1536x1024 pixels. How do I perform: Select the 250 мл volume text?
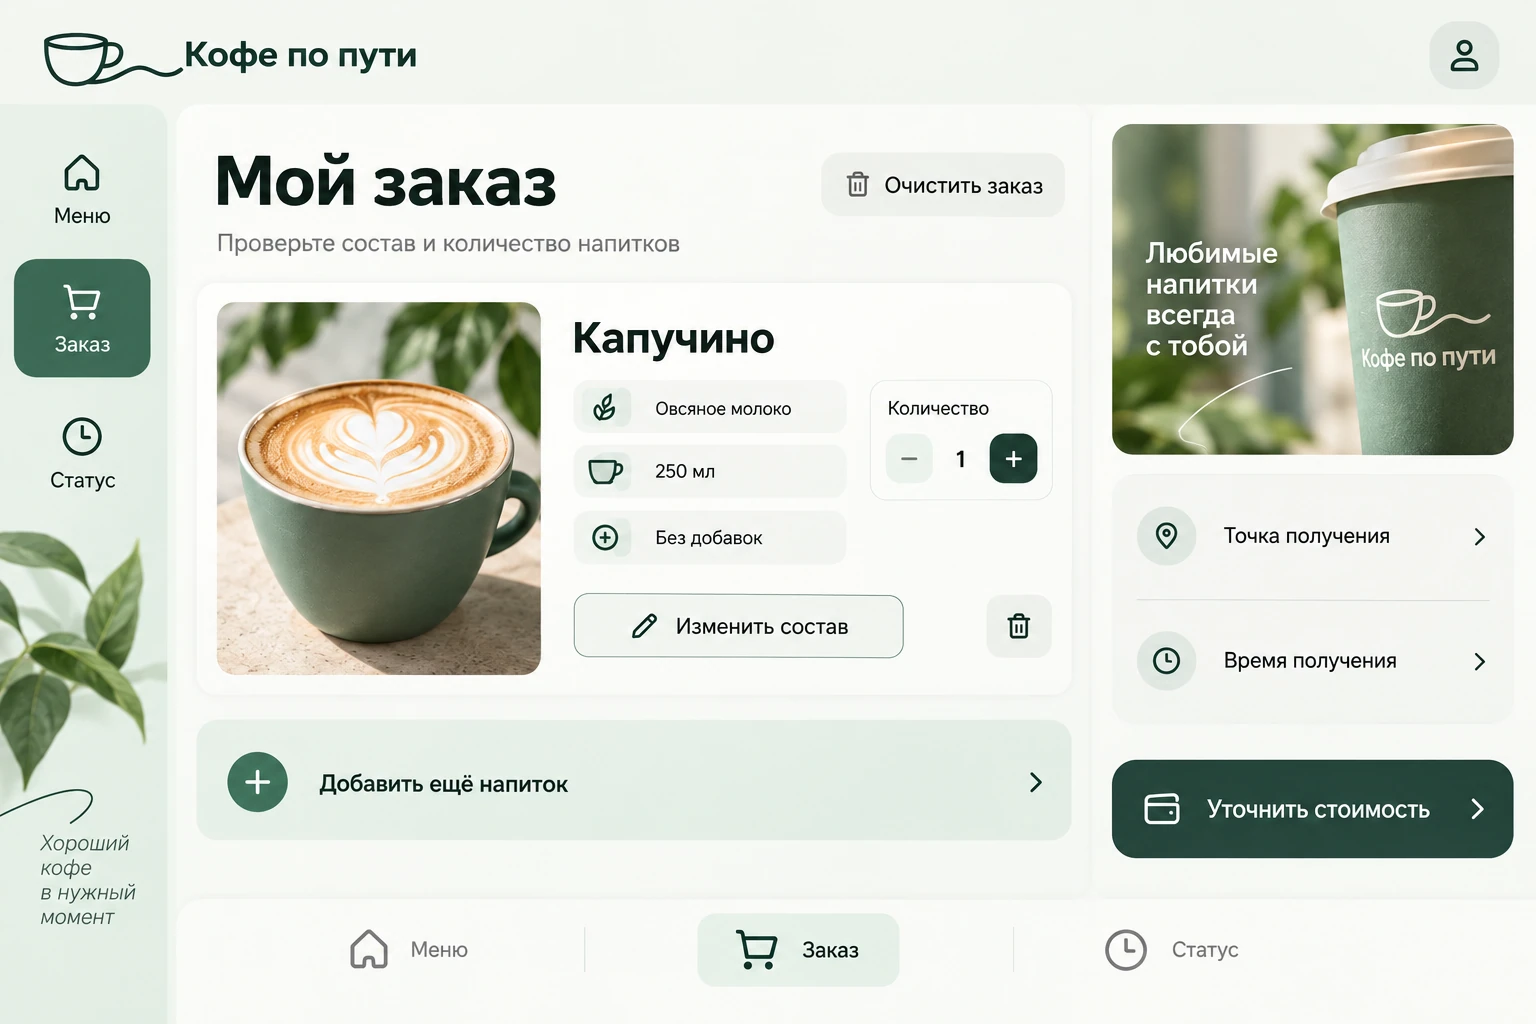coord(685,471)
